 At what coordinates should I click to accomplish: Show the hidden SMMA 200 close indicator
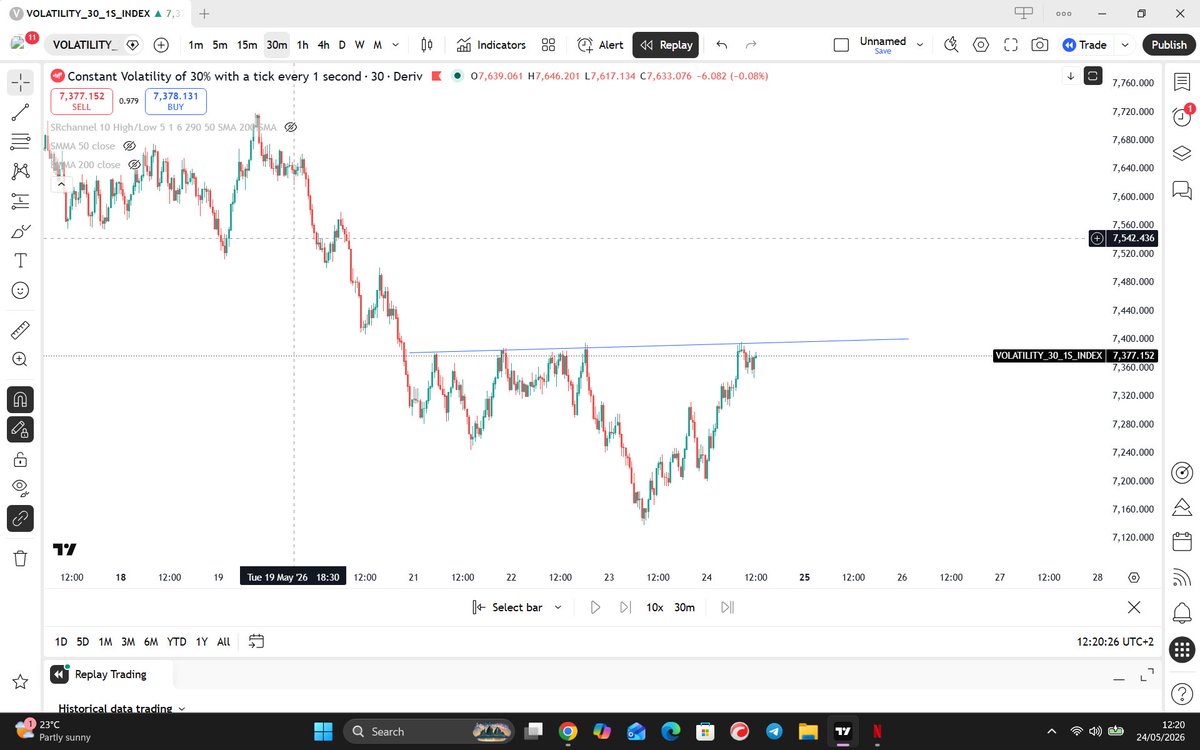click(135, 165)
